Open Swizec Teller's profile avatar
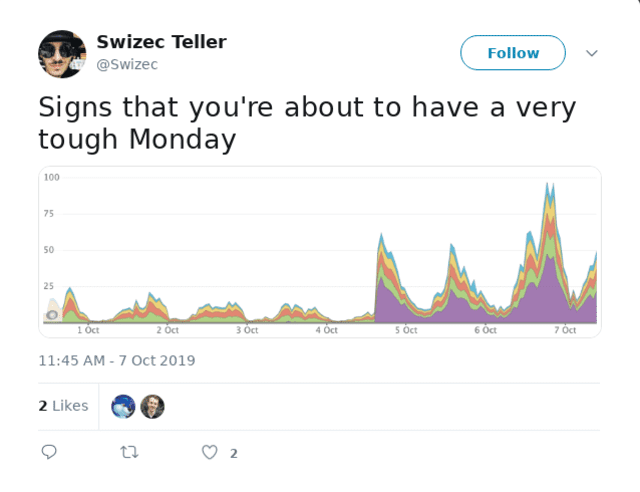Screen dimensions: 640x492 [x=62, y=54]
